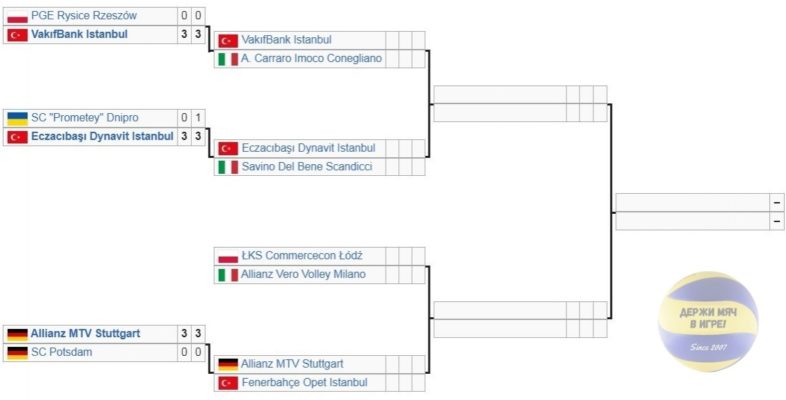
Task: Select Eczacıbaşı Dynavit Istanbul in quarterfinal bracket
Action: point(308,148)
